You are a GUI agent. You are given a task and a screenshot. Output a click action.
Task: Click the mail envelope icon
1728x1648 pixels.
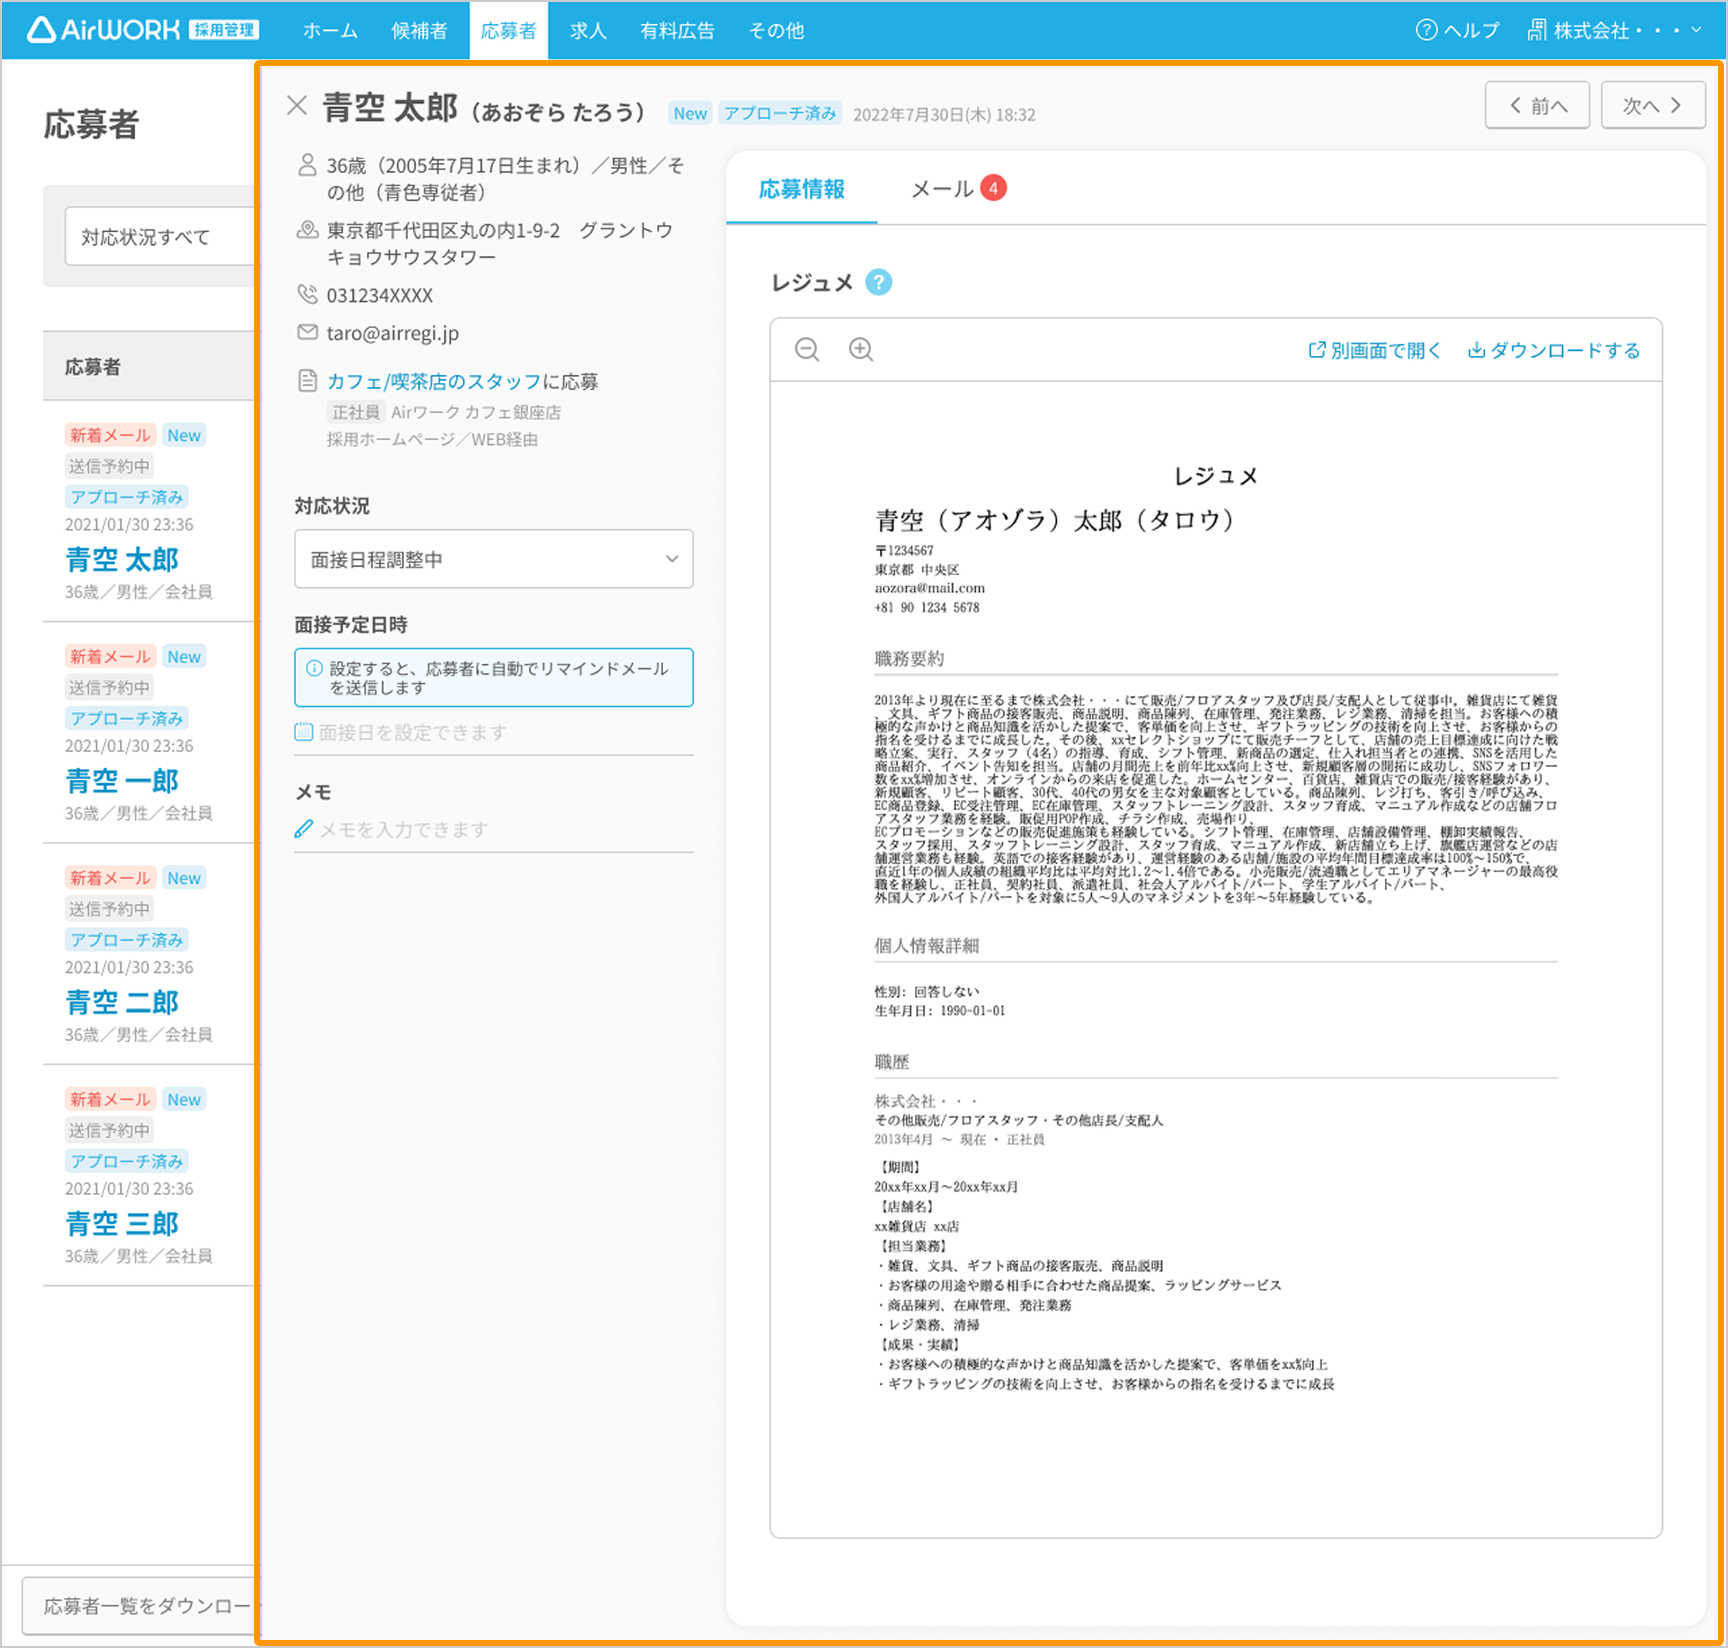coord(308,332)
